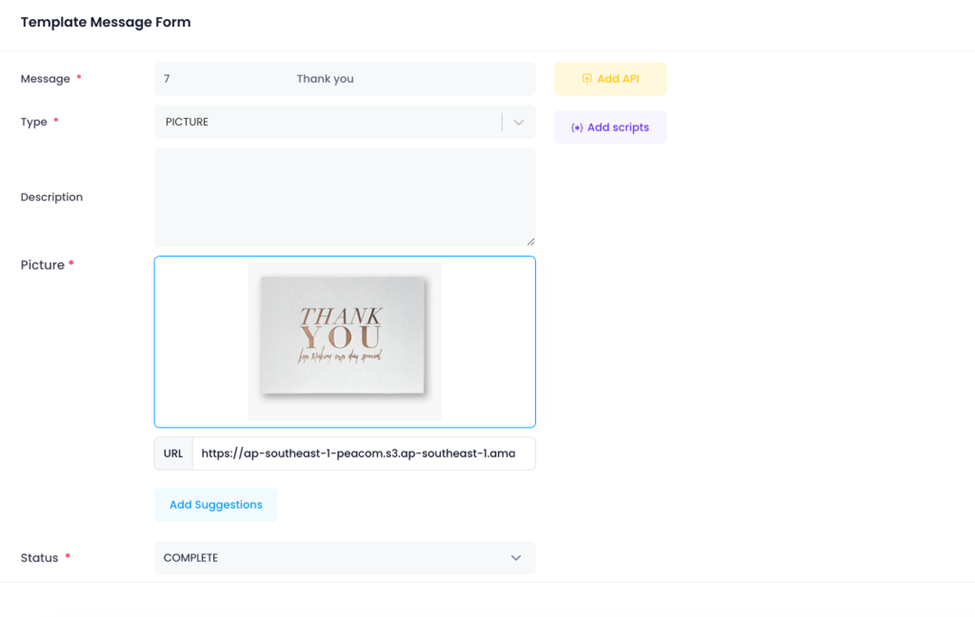Click the Status field label
Screen dimensions: 975x617
[39, 558]
